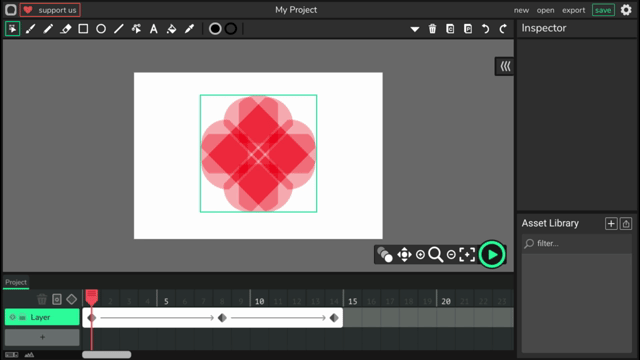The image size is (640, 360).
Task: Click frame number 10 on timeline ruler
Action: pos(259,301)
